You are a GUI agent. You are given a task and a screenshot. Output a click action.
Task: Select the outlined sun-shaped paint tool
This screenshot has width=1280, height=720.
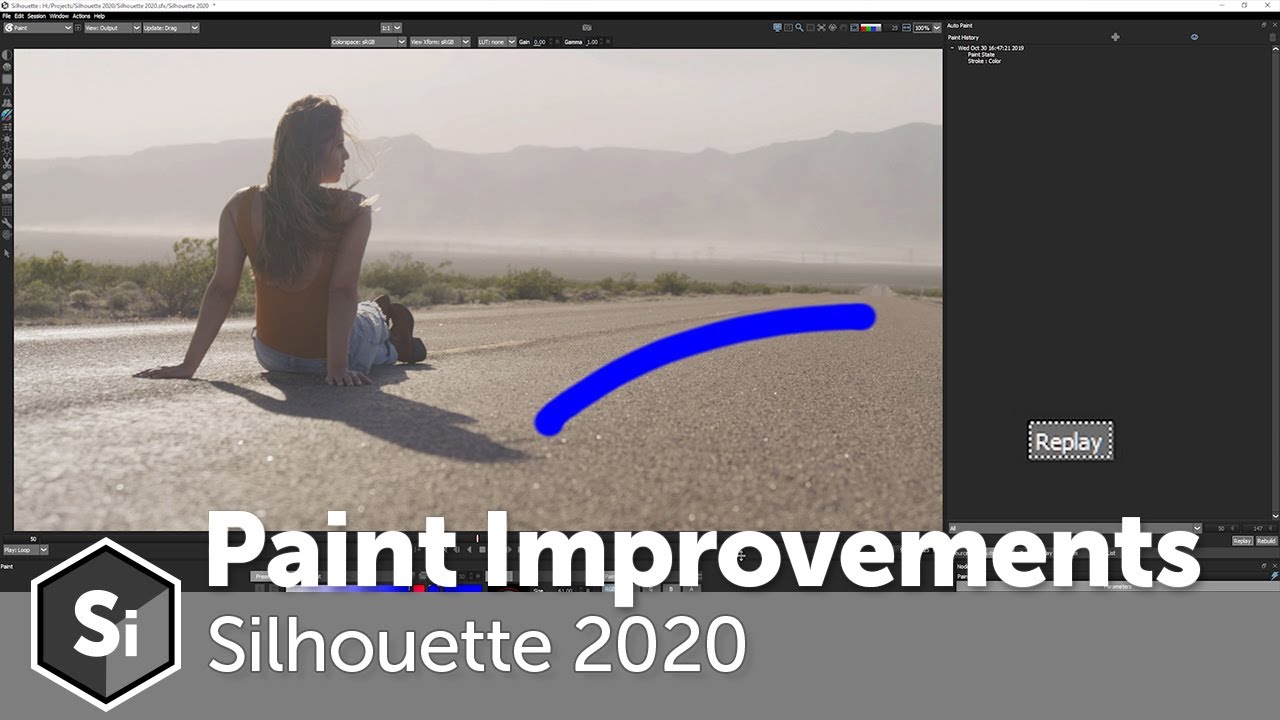pyautogui.click(x=7, y=150)
